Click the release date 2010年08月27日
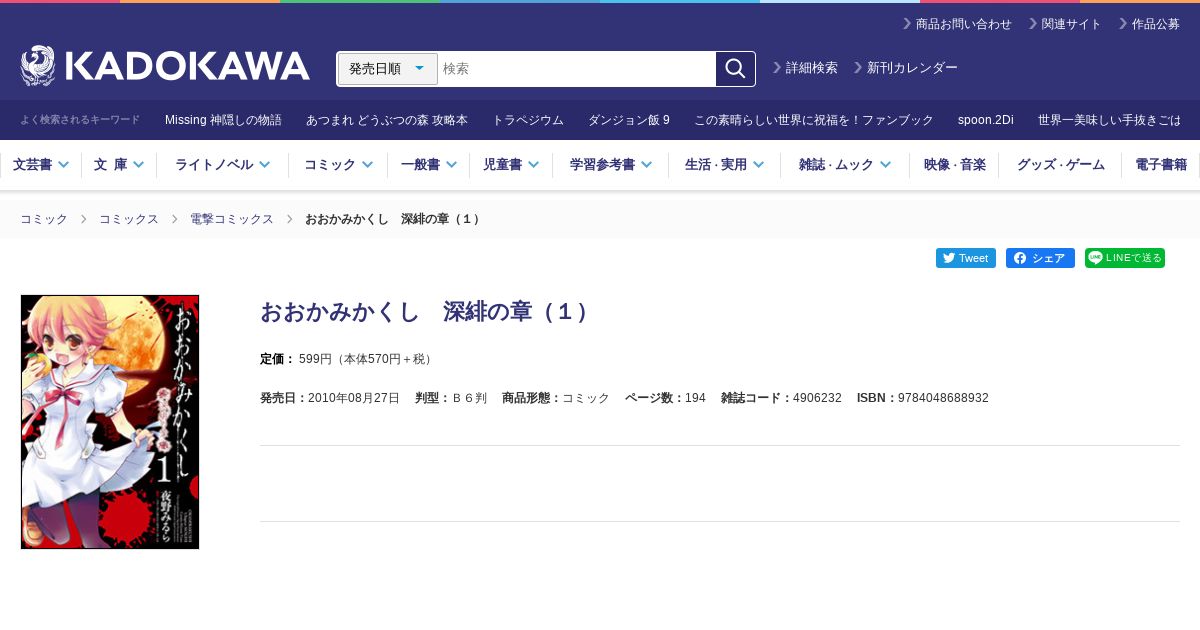1200x630 pixels. tap(354, 398)
